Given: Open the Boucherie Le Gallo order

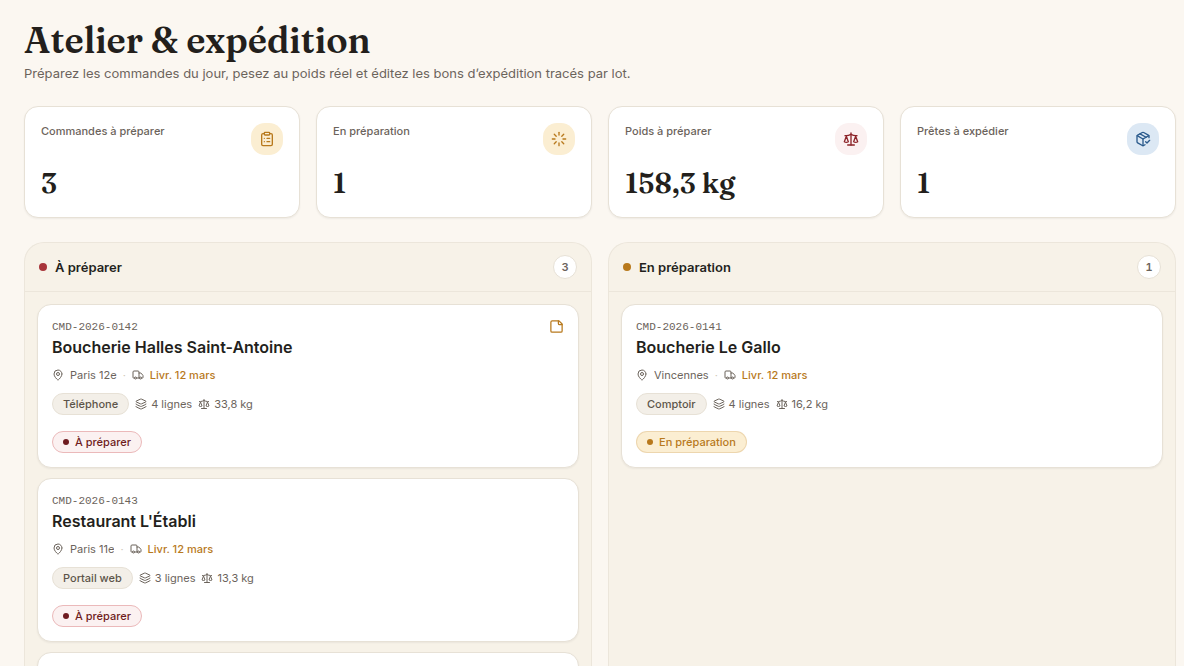Looking at the screenshot, I should point(892,386).
